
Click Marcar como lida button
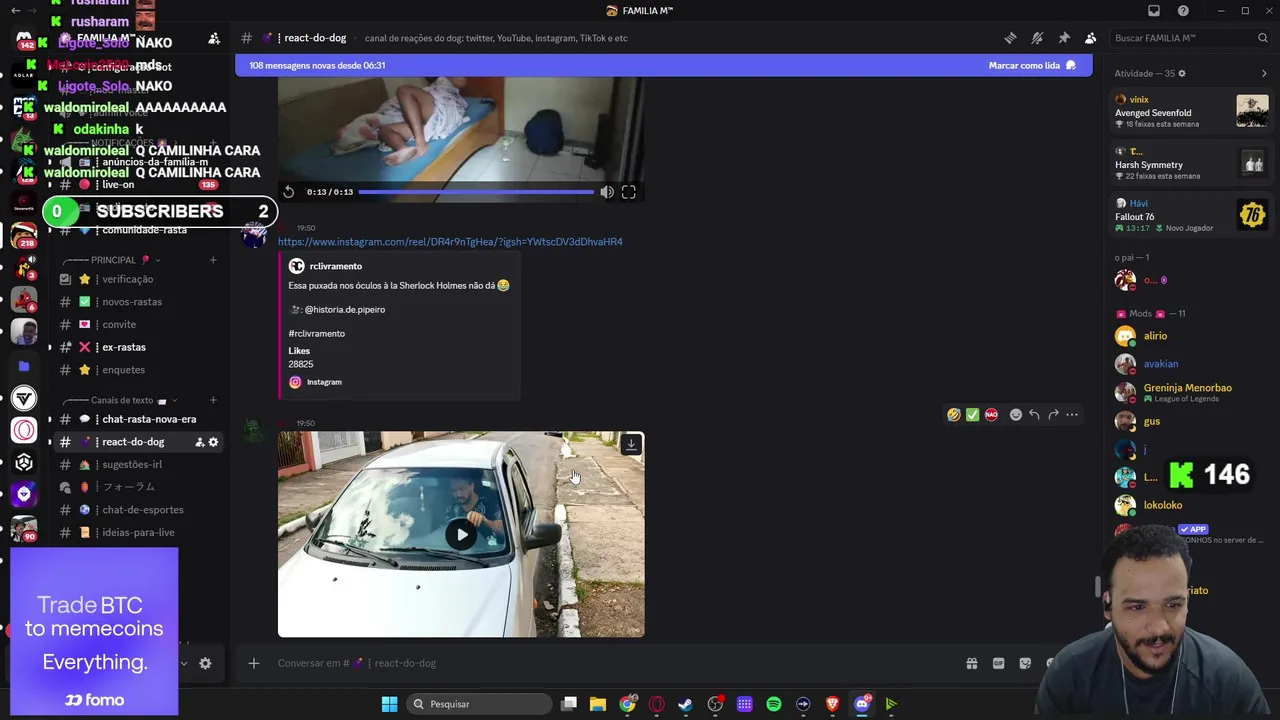1032,65
